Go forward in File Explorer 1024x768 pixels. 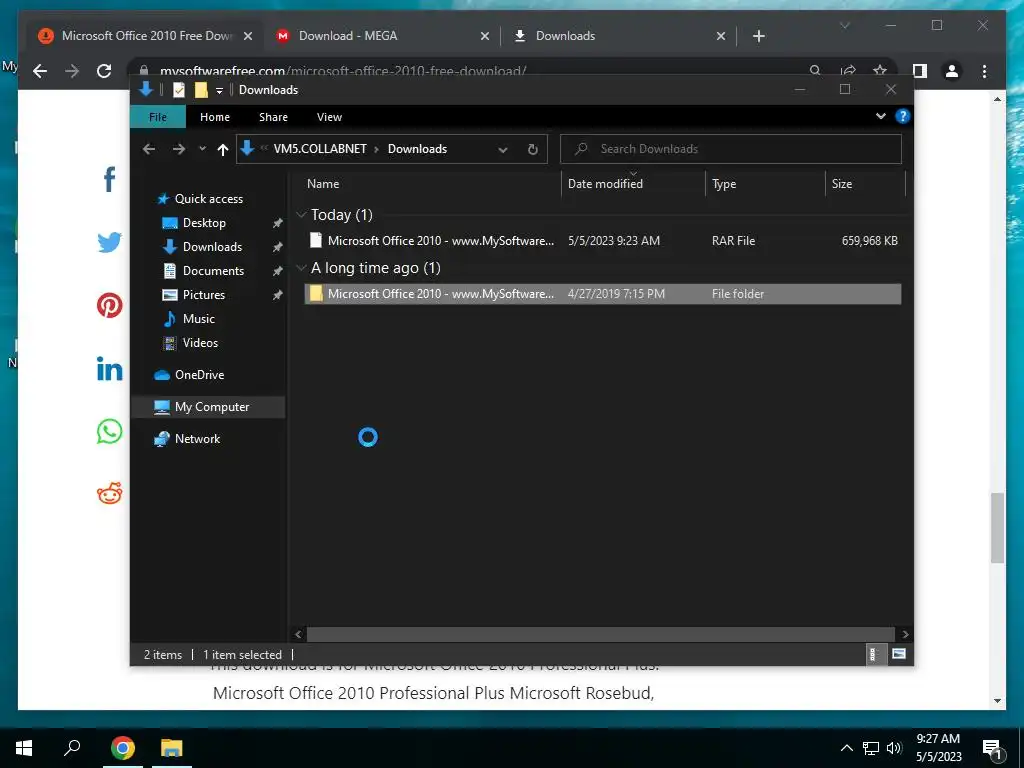[x=178, y=149]
